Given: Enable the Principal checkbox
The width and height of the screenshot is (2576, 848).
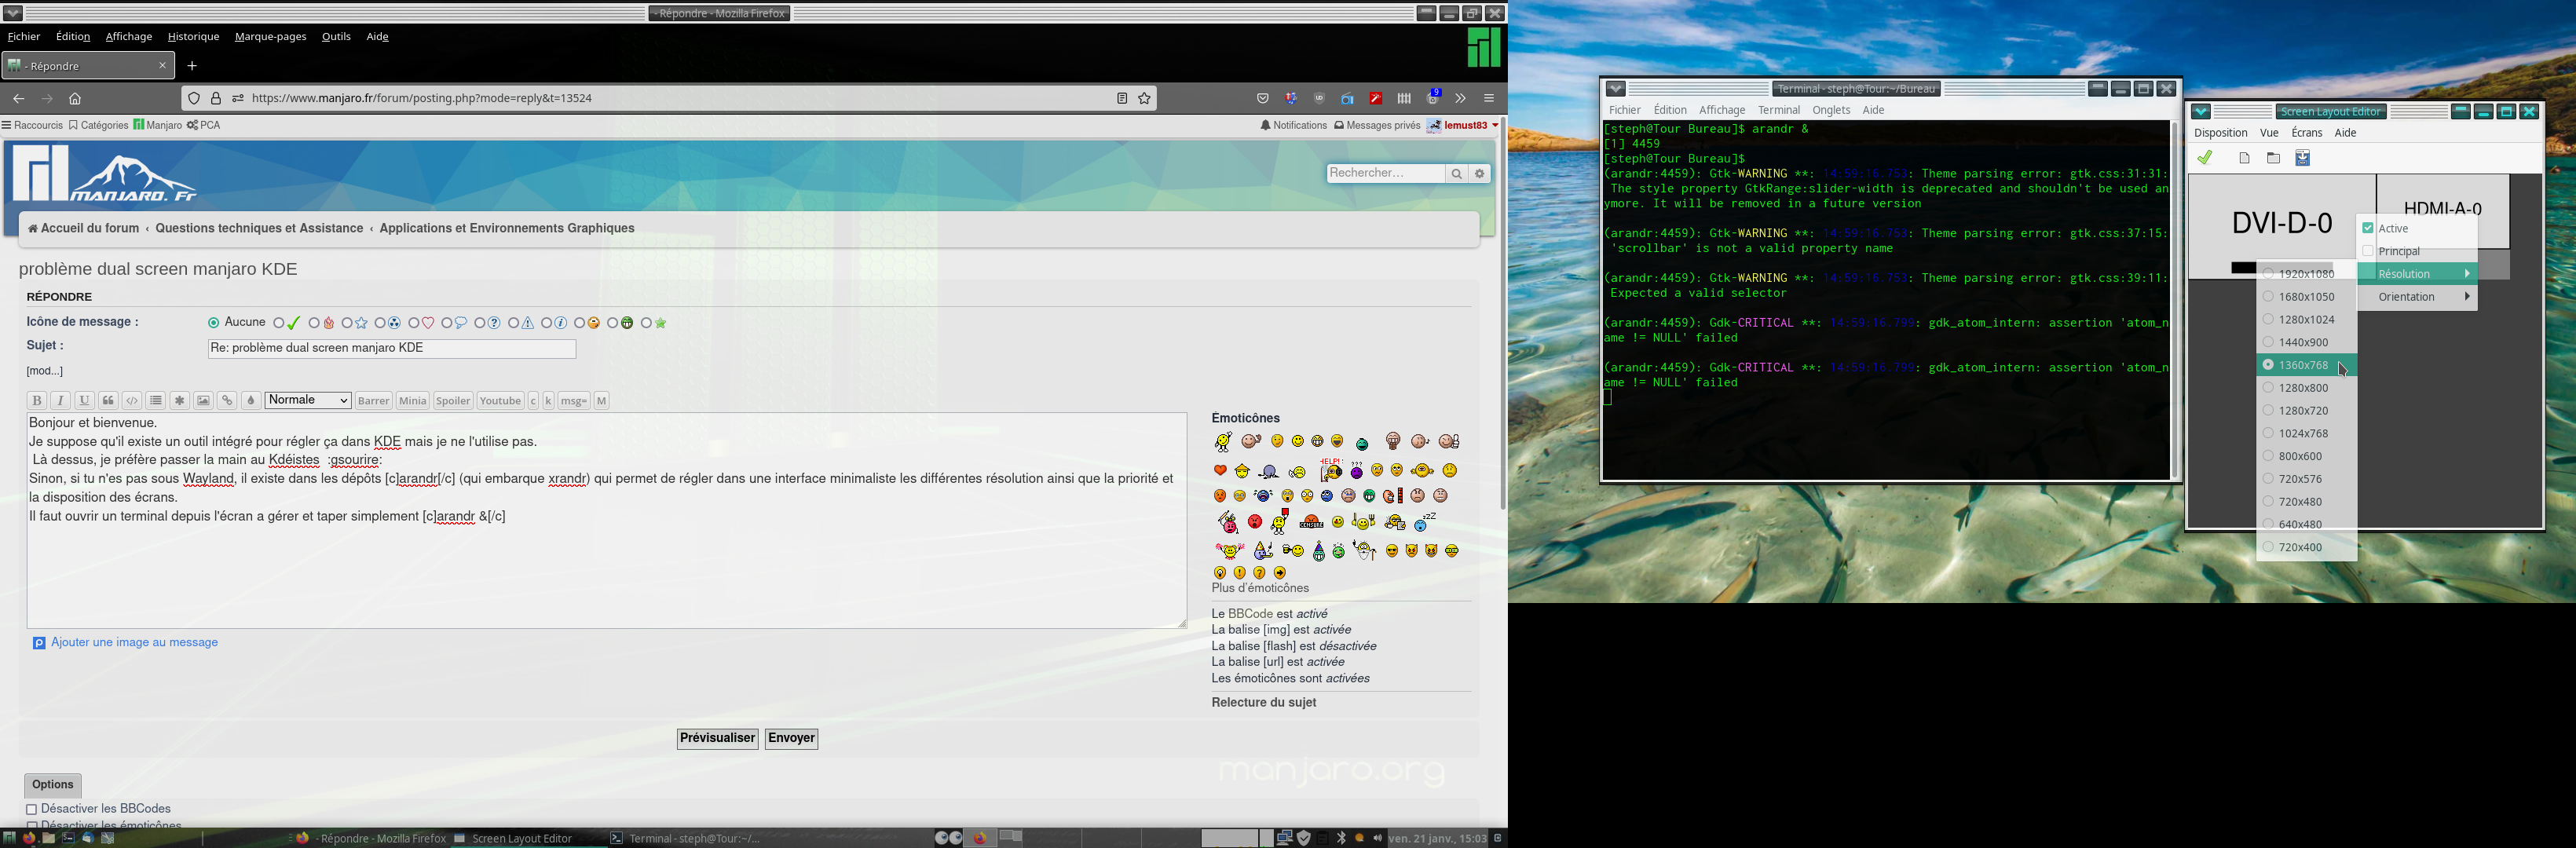Looking at the screenshot, I should tap(2368, 251).
